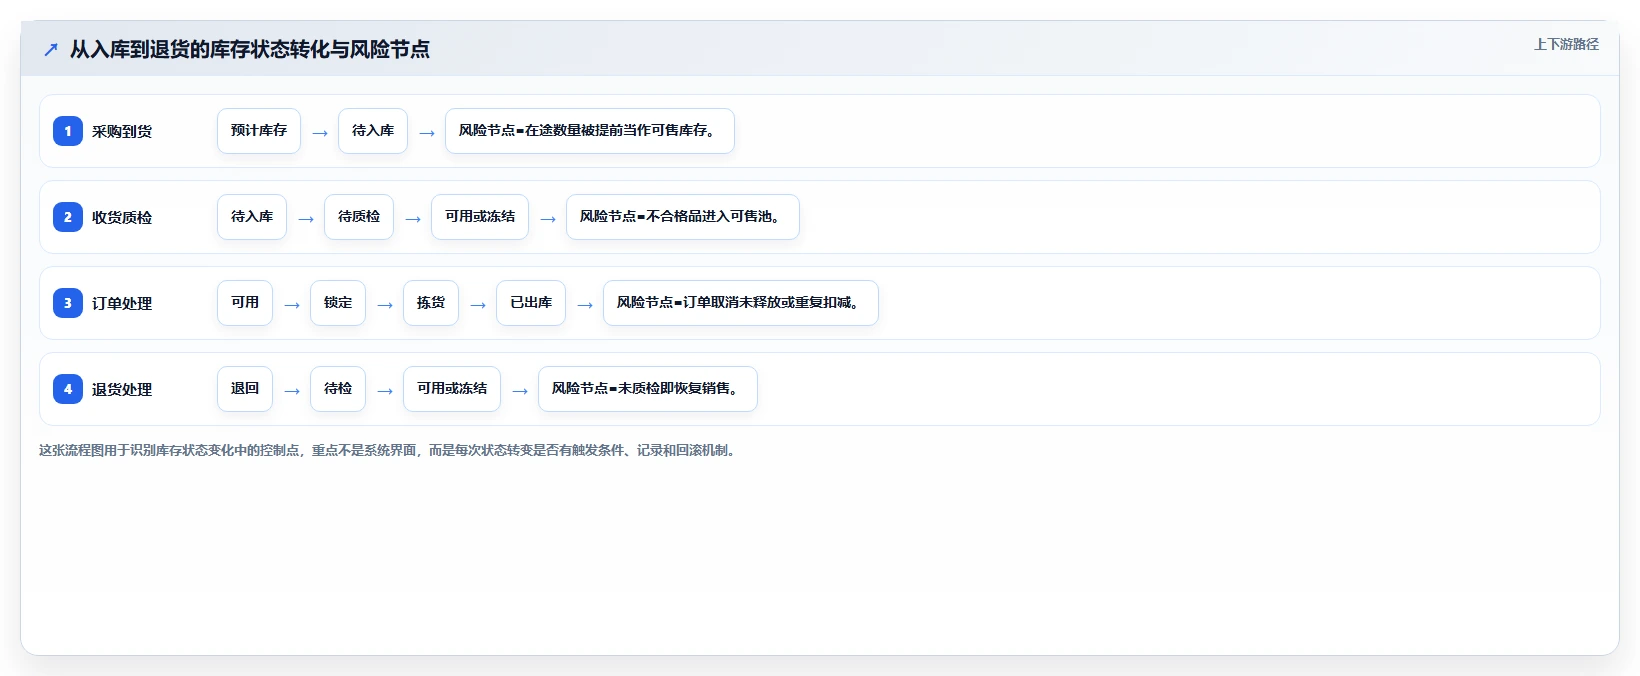Select the 可用 state chip

(245, 303)
